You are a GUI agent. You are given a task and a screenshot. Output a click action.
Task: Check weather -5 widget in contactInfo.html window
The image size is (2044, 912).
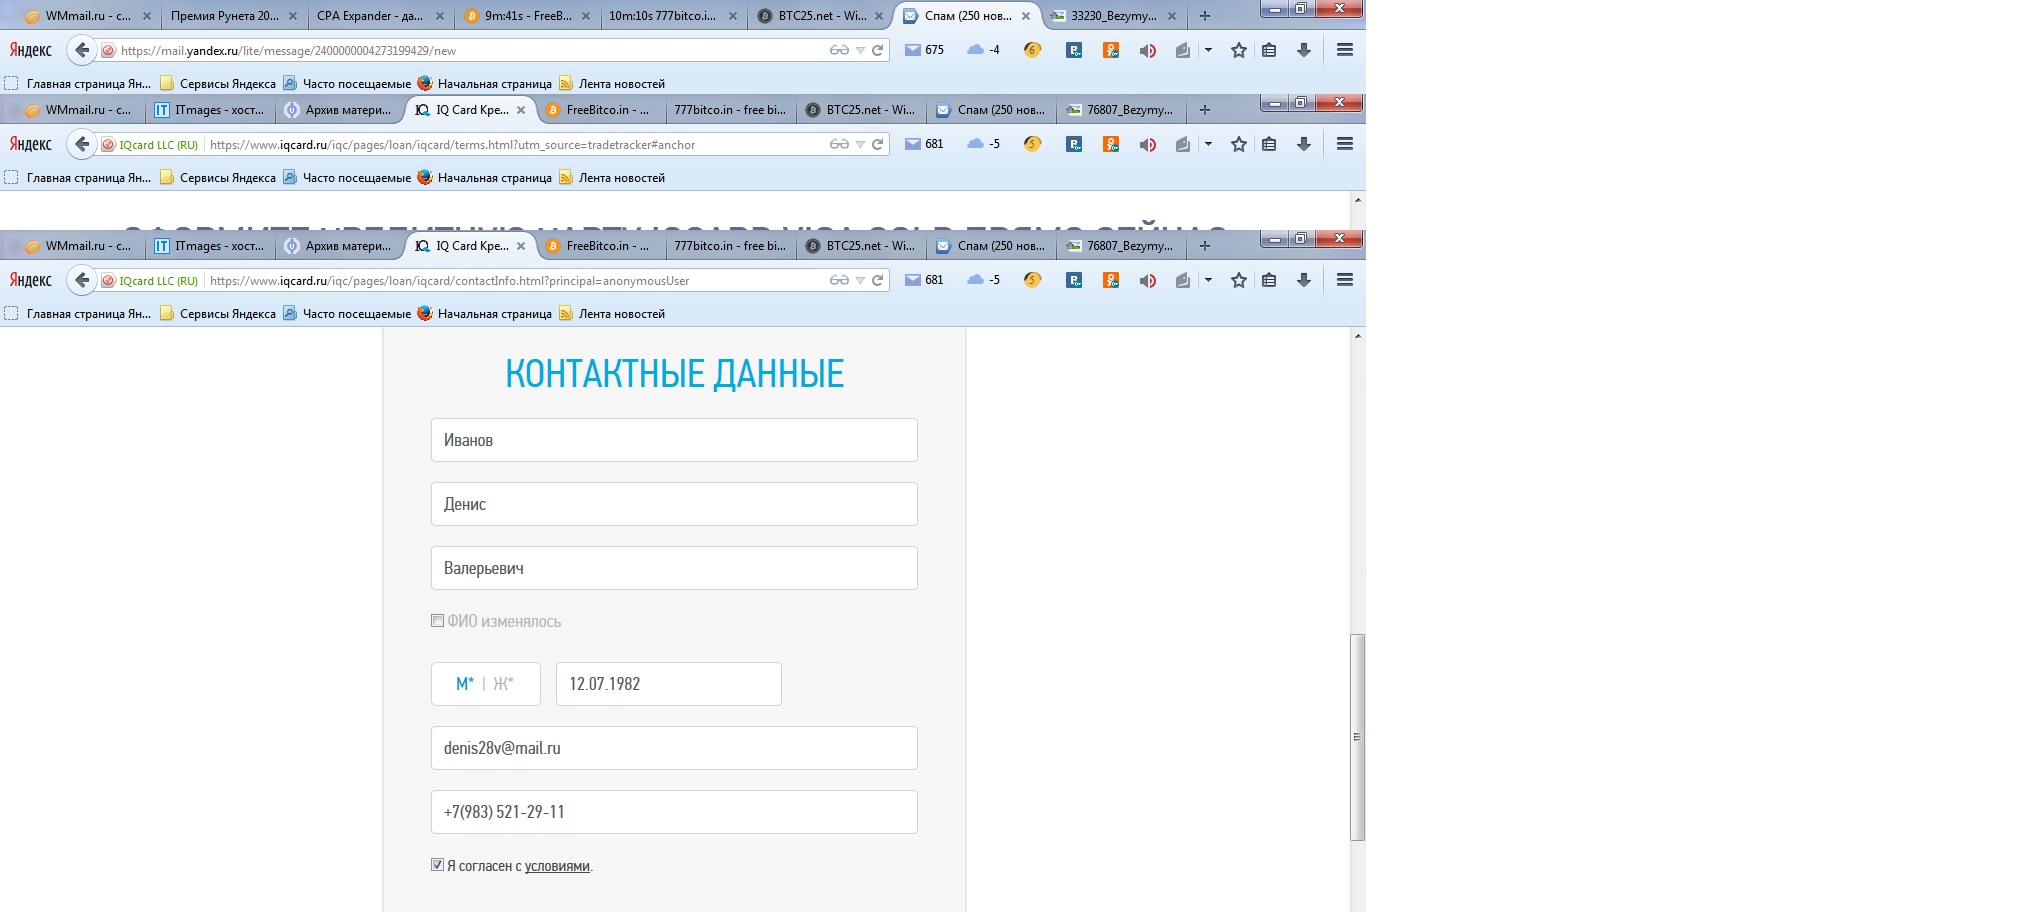click(984, 281)
